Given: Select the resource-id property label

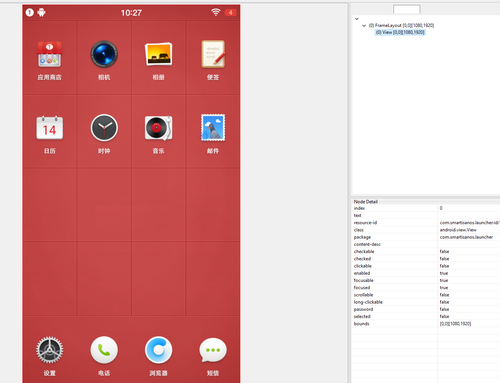Looking at the screenshot, I should tap(365, 223).
